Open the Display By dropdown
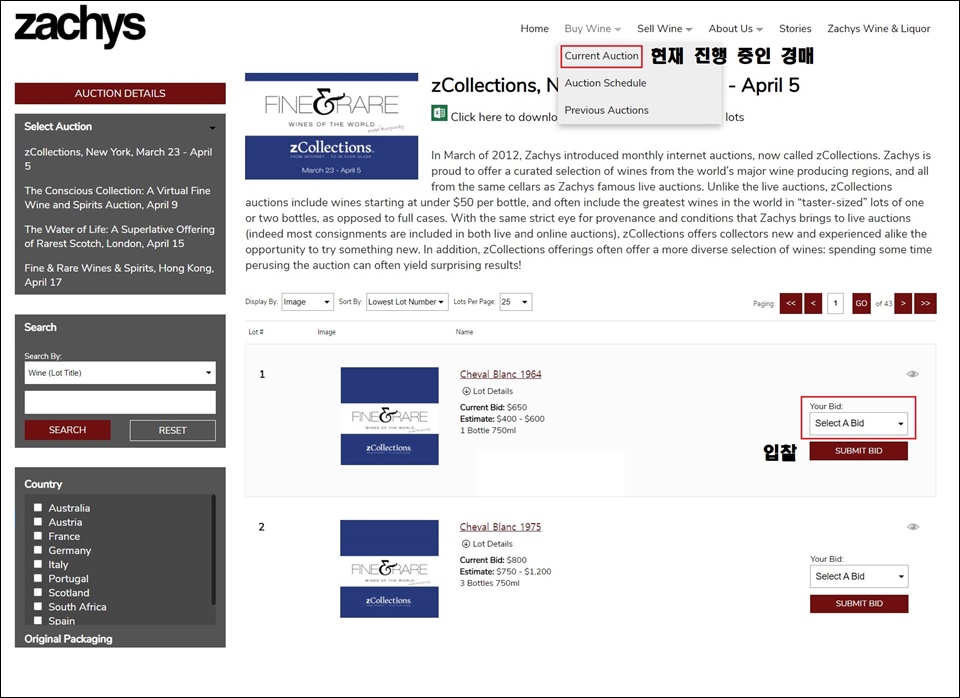 pos(307,302)
